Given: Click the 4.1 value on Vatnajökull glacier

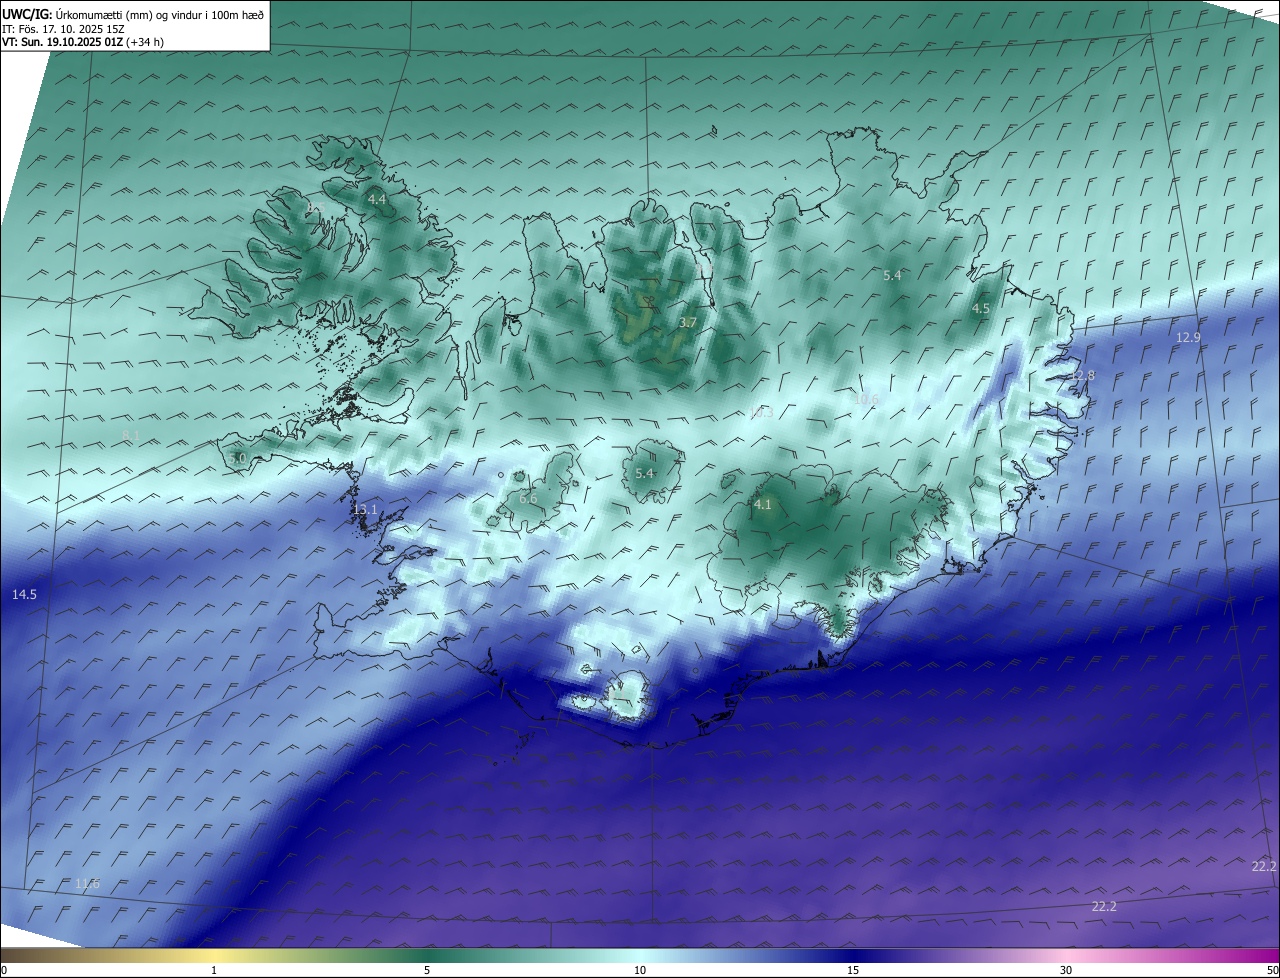Looking at the screenshot, I should pos(762,505).
